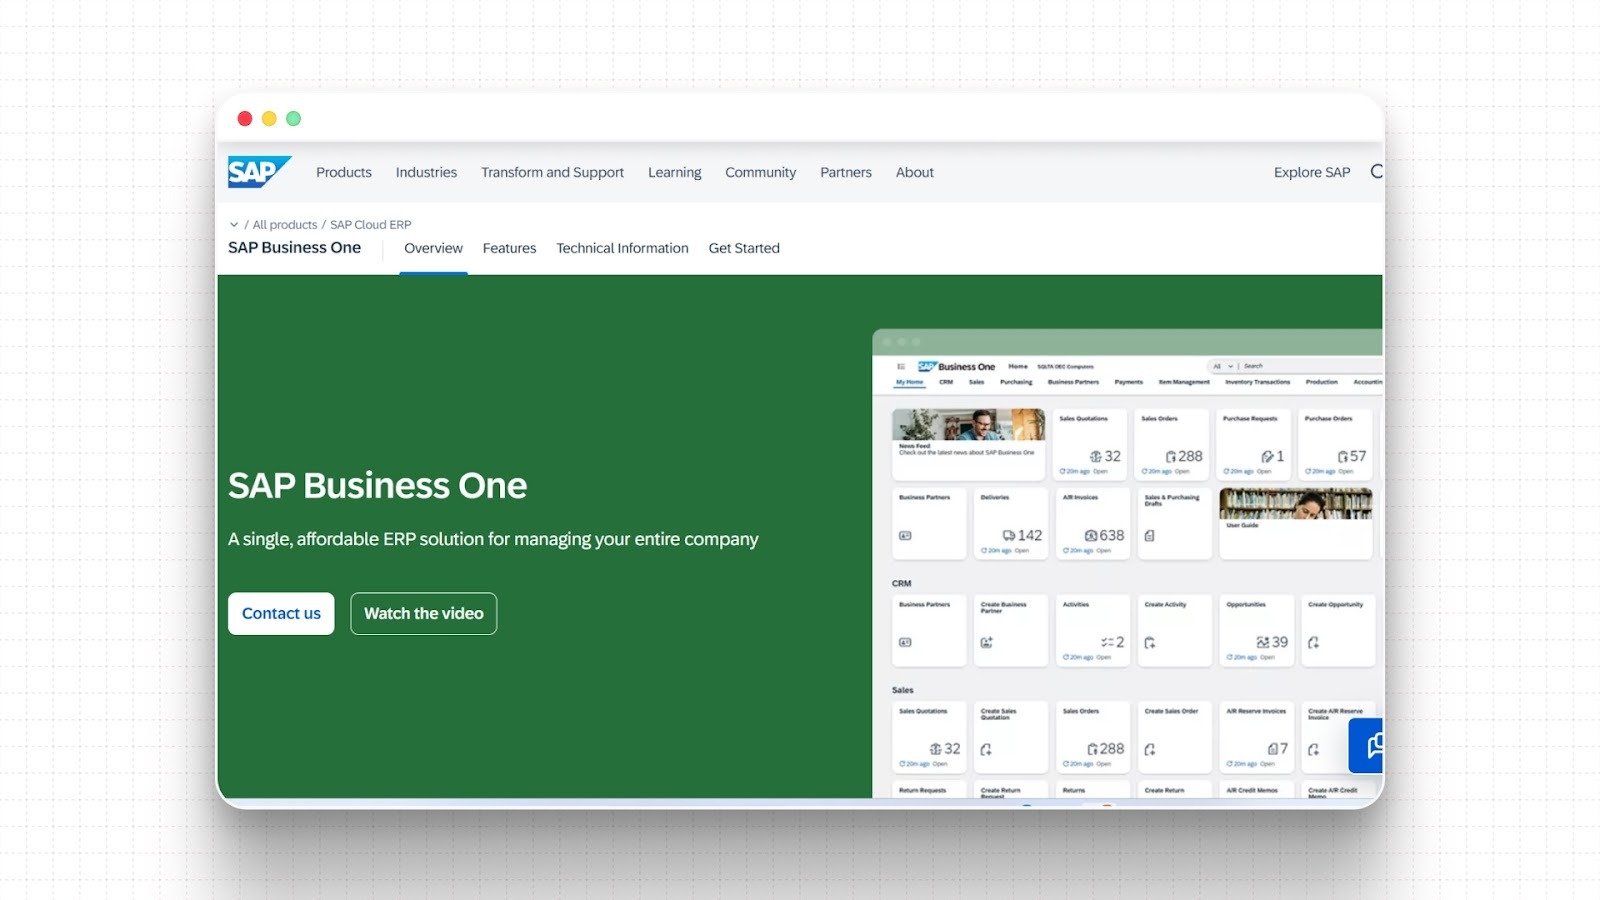This screenshot has height=900, width=1600.
Task: Click the Sales Orders clipboard icon
Action: coord(1171,456)
